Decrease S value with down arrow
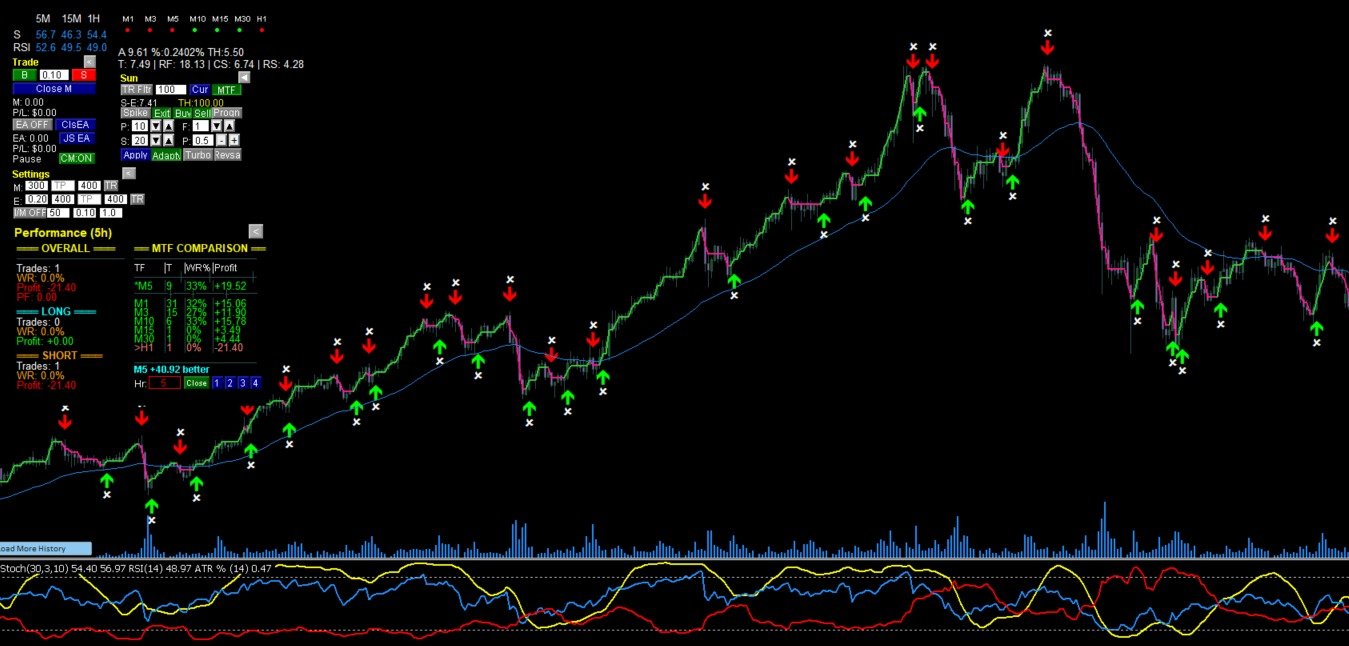 [155, 140]
